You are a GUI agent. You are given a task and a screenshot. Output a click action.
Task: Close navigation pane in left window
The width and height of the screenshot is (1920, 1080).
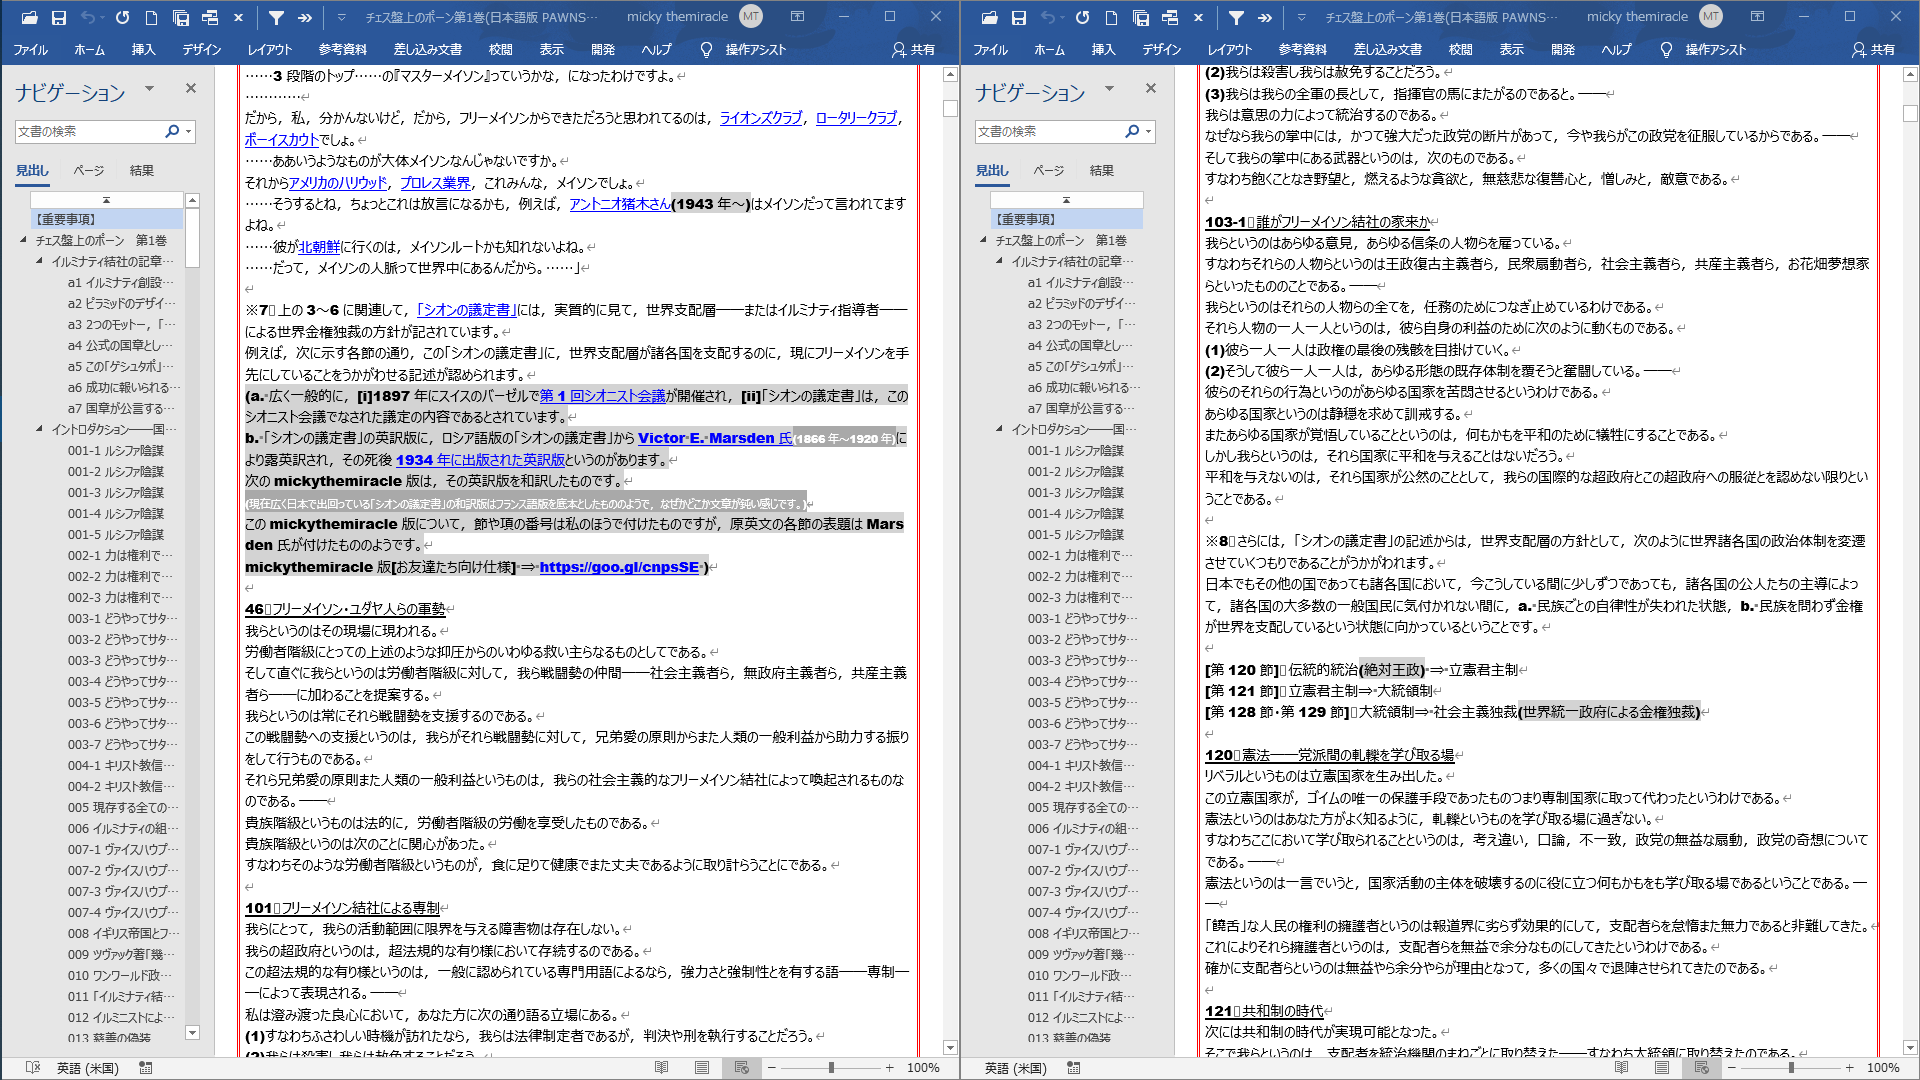[x=191, y=89]
